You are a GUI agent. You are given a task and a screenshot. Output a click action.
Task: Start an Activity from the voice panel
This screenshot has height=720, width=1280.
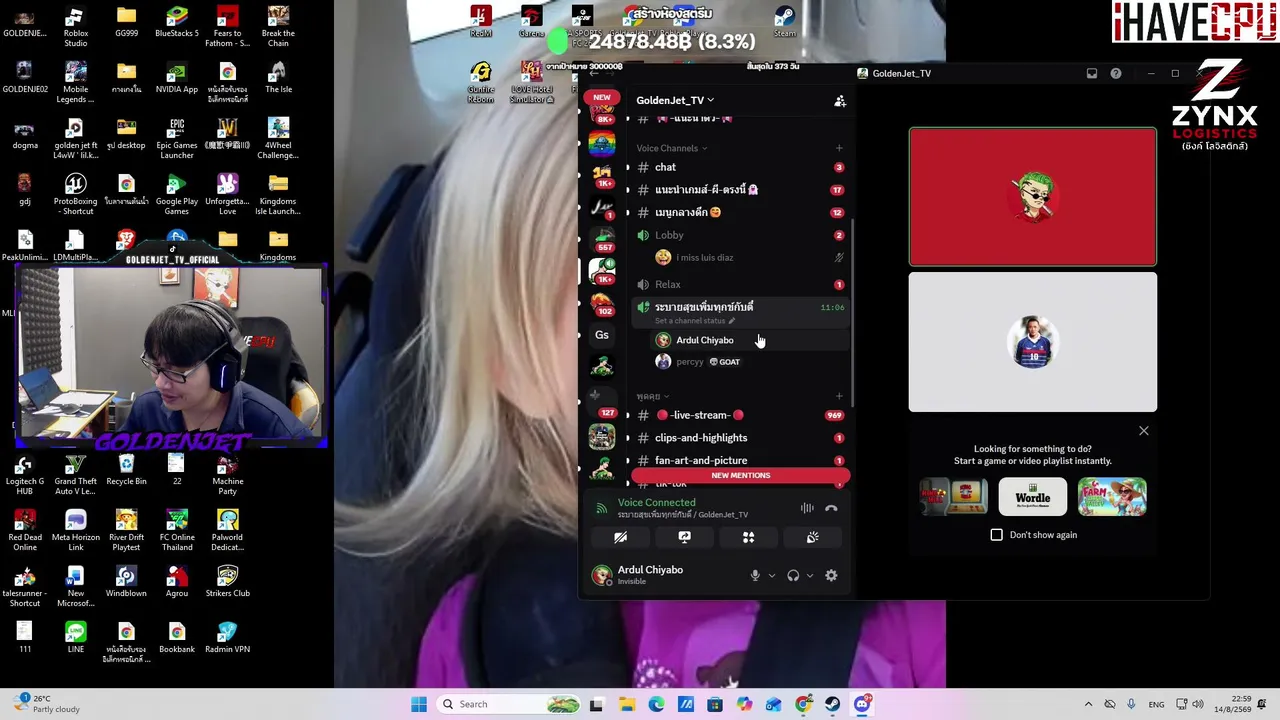click(x=748, y=537)
